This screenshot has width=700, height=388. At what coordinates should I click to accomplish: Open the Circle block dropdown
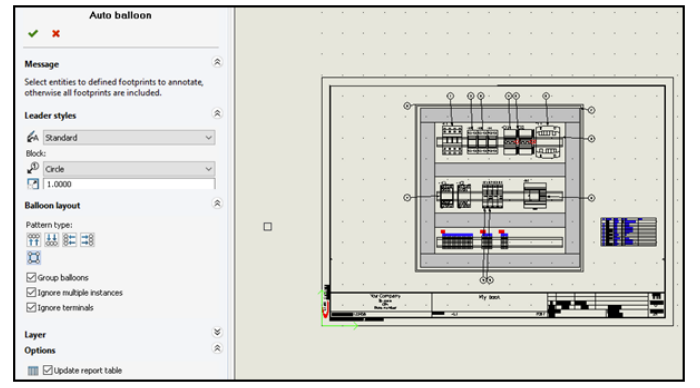click(x=129, y=169)
